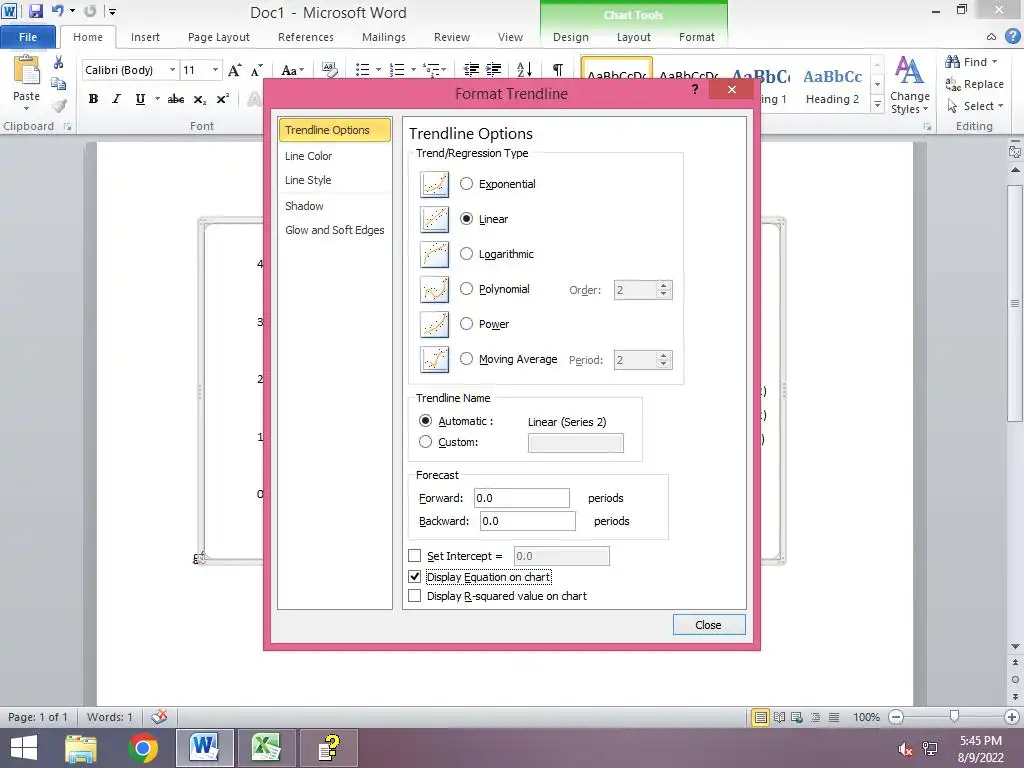Select the Power radio button
The image size is (1024, 768).
pos(466,324)
